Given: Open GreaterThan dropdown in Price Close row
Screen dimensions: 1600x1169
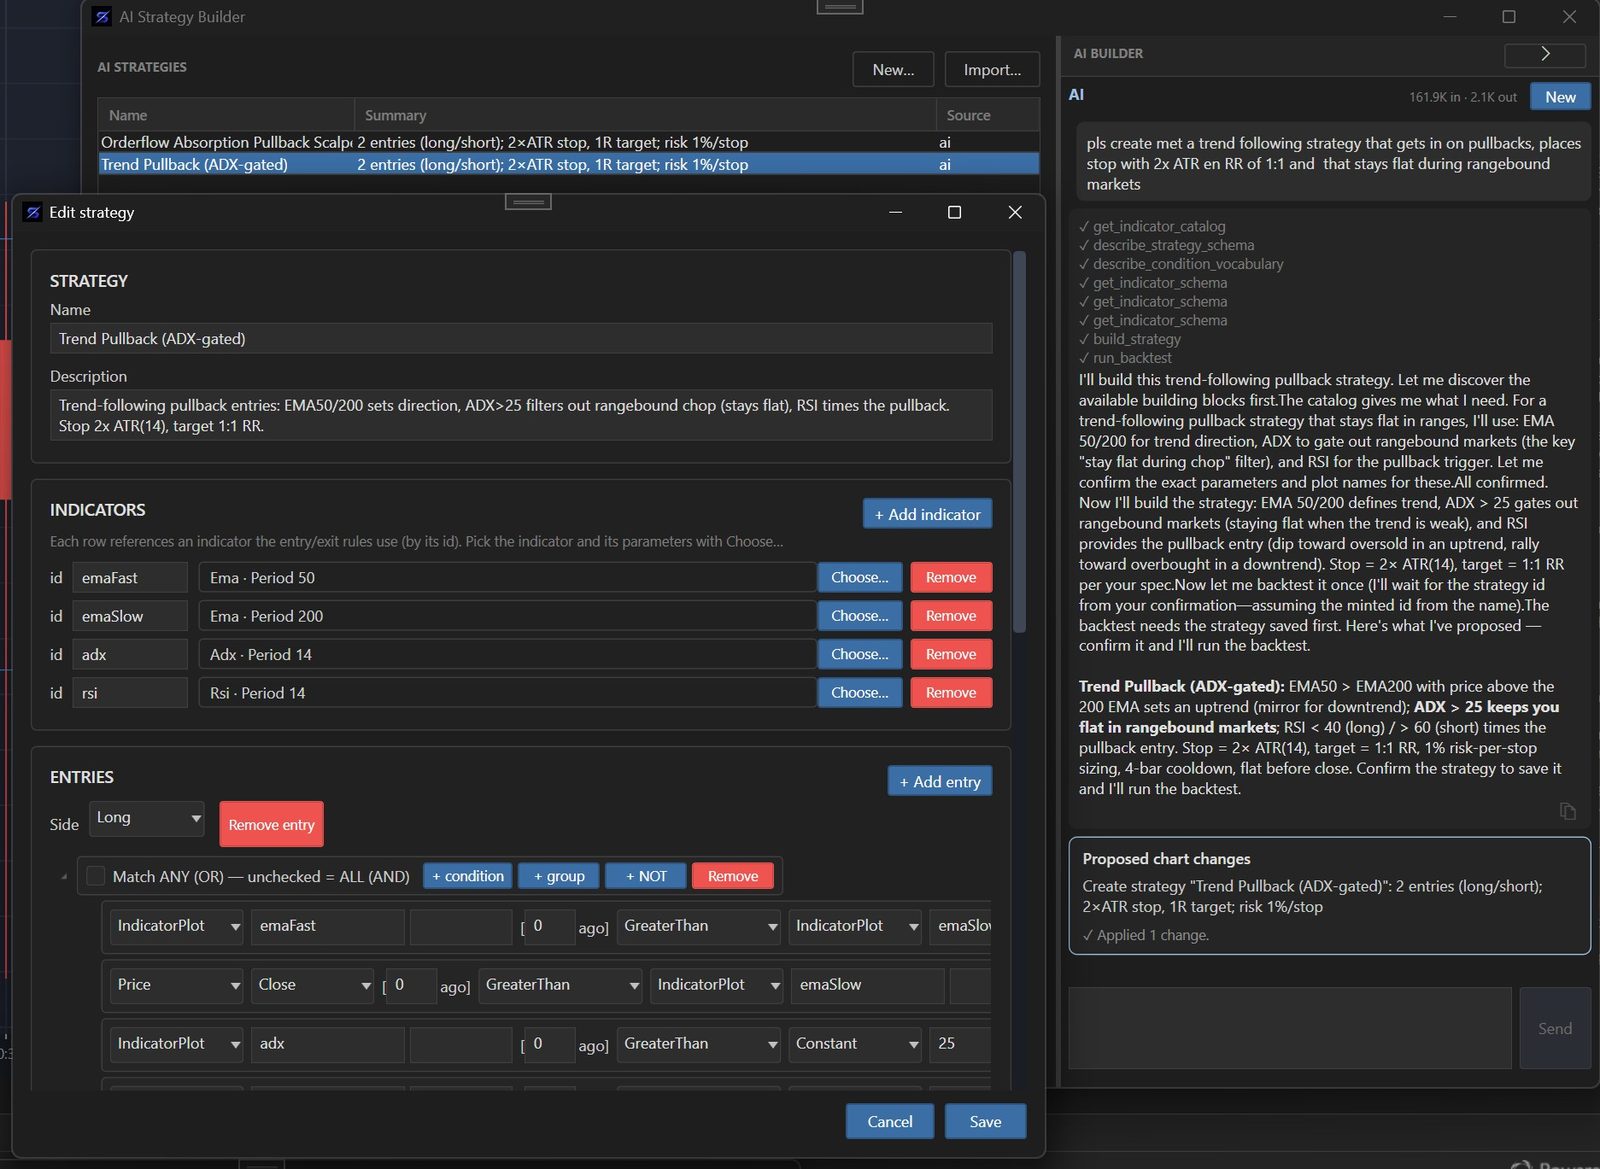Looking at the screenshot, I should (x=560, y=985).
